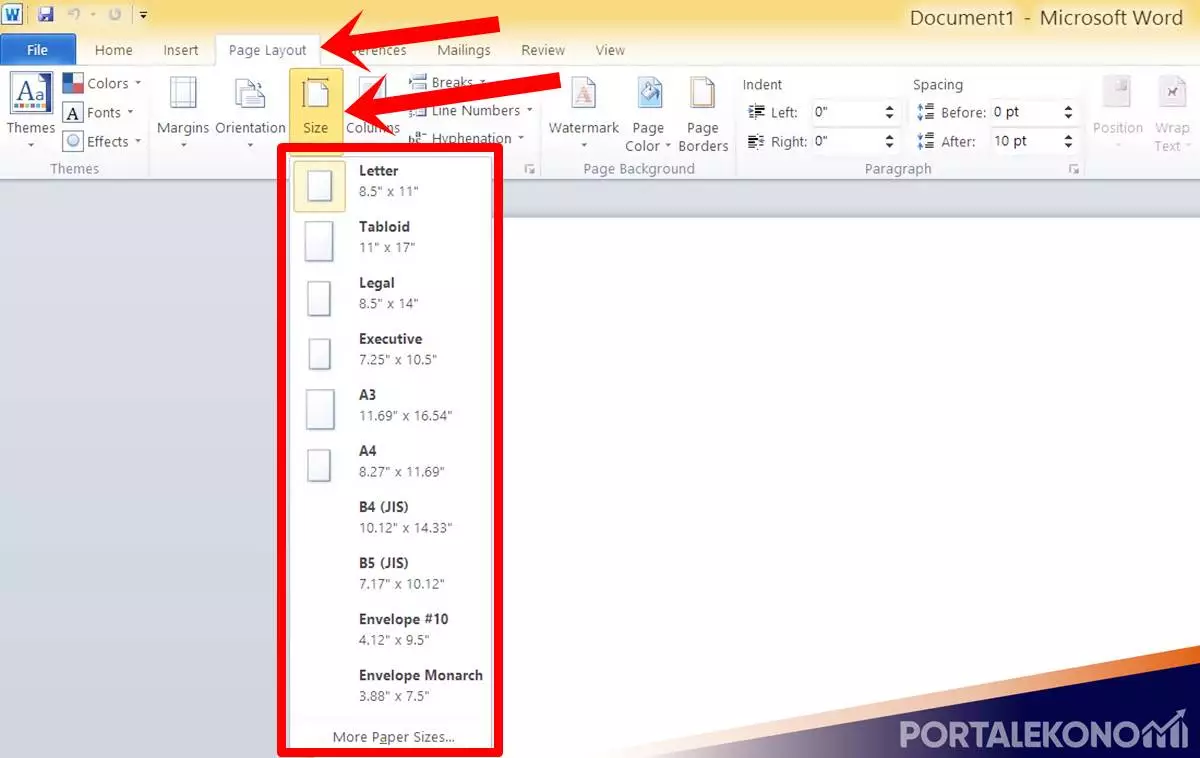
Task: Choose the Executive 7.25" x 10.5" paper size
Action: click(x=391, y=353)
